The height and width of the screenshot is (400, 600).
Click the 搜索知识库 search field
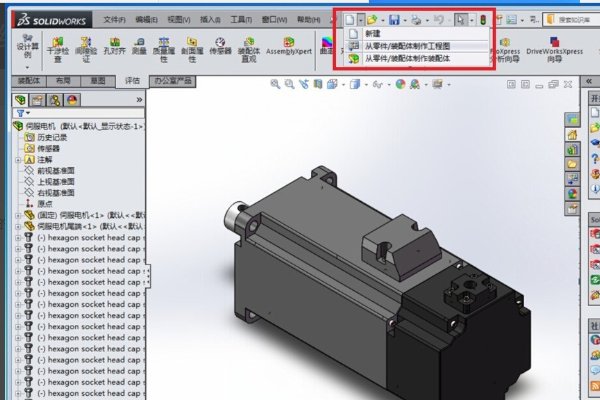pos(572,19)
